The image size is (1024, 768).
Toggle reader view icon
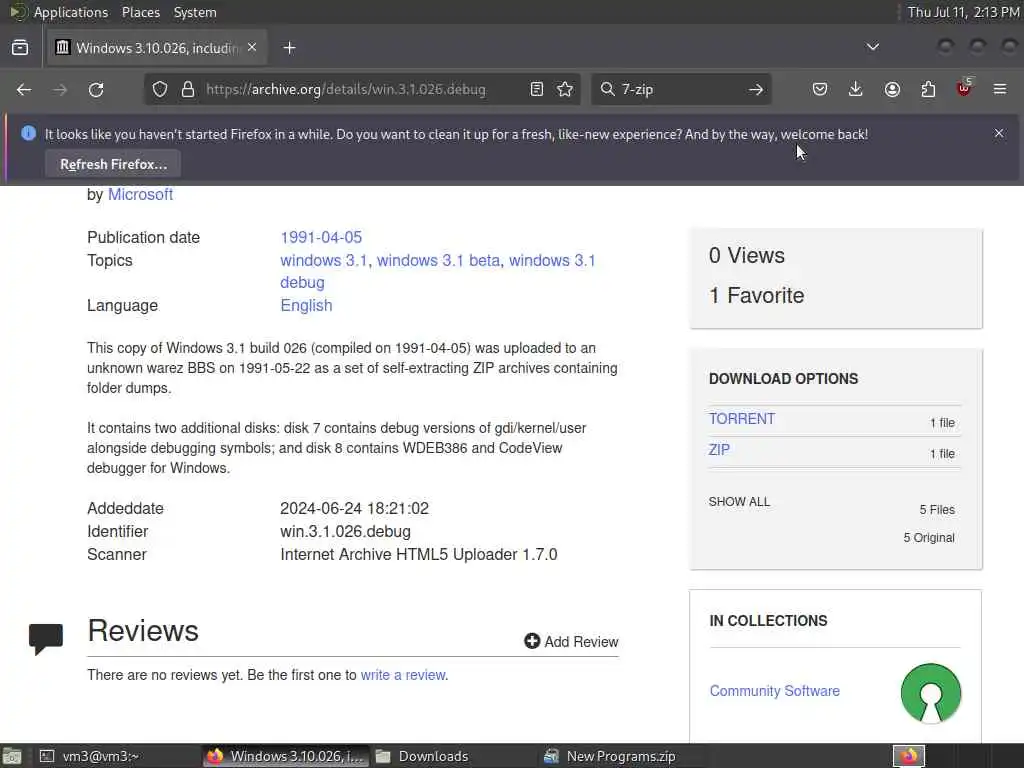click(x=537, y=89)
